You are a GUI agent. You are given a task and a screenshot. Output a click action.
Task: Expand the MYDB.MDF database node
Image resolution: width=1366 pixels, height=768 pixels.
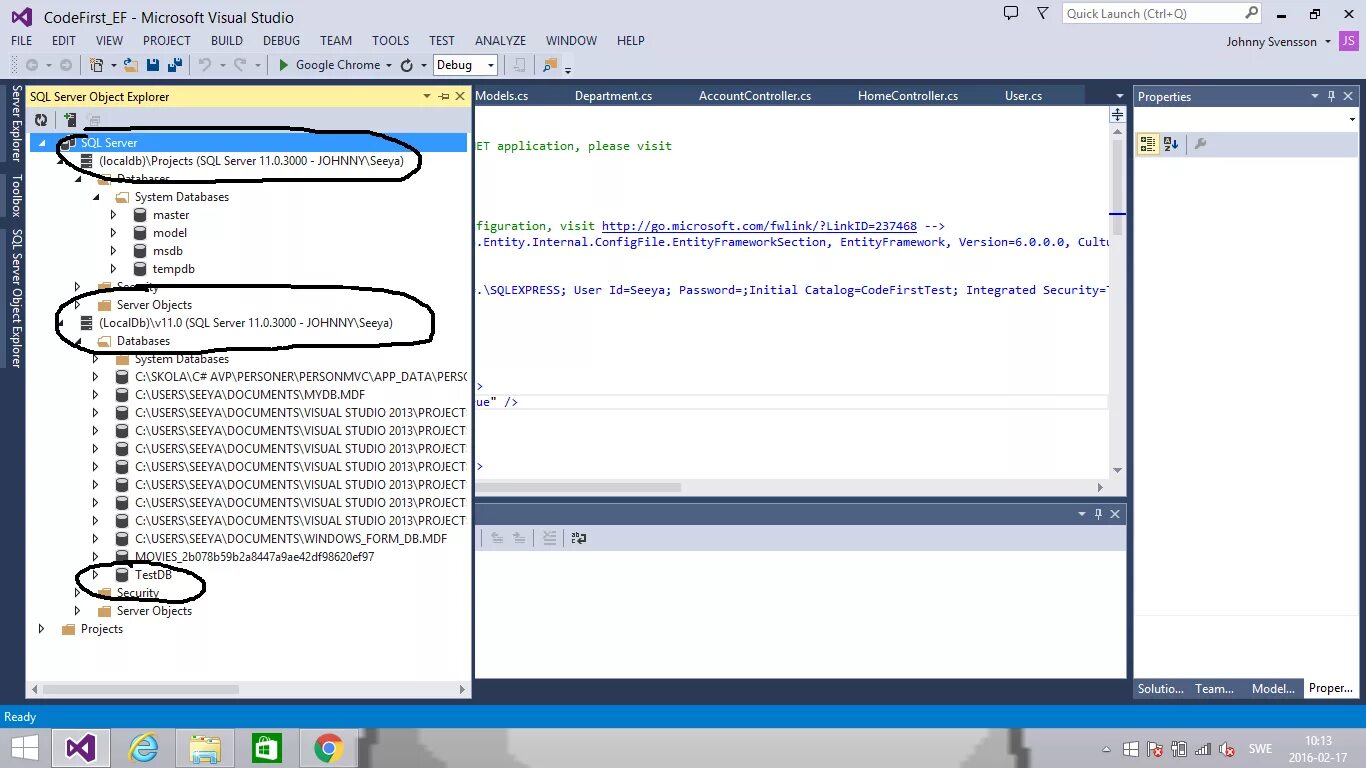[x=95, y=395]
